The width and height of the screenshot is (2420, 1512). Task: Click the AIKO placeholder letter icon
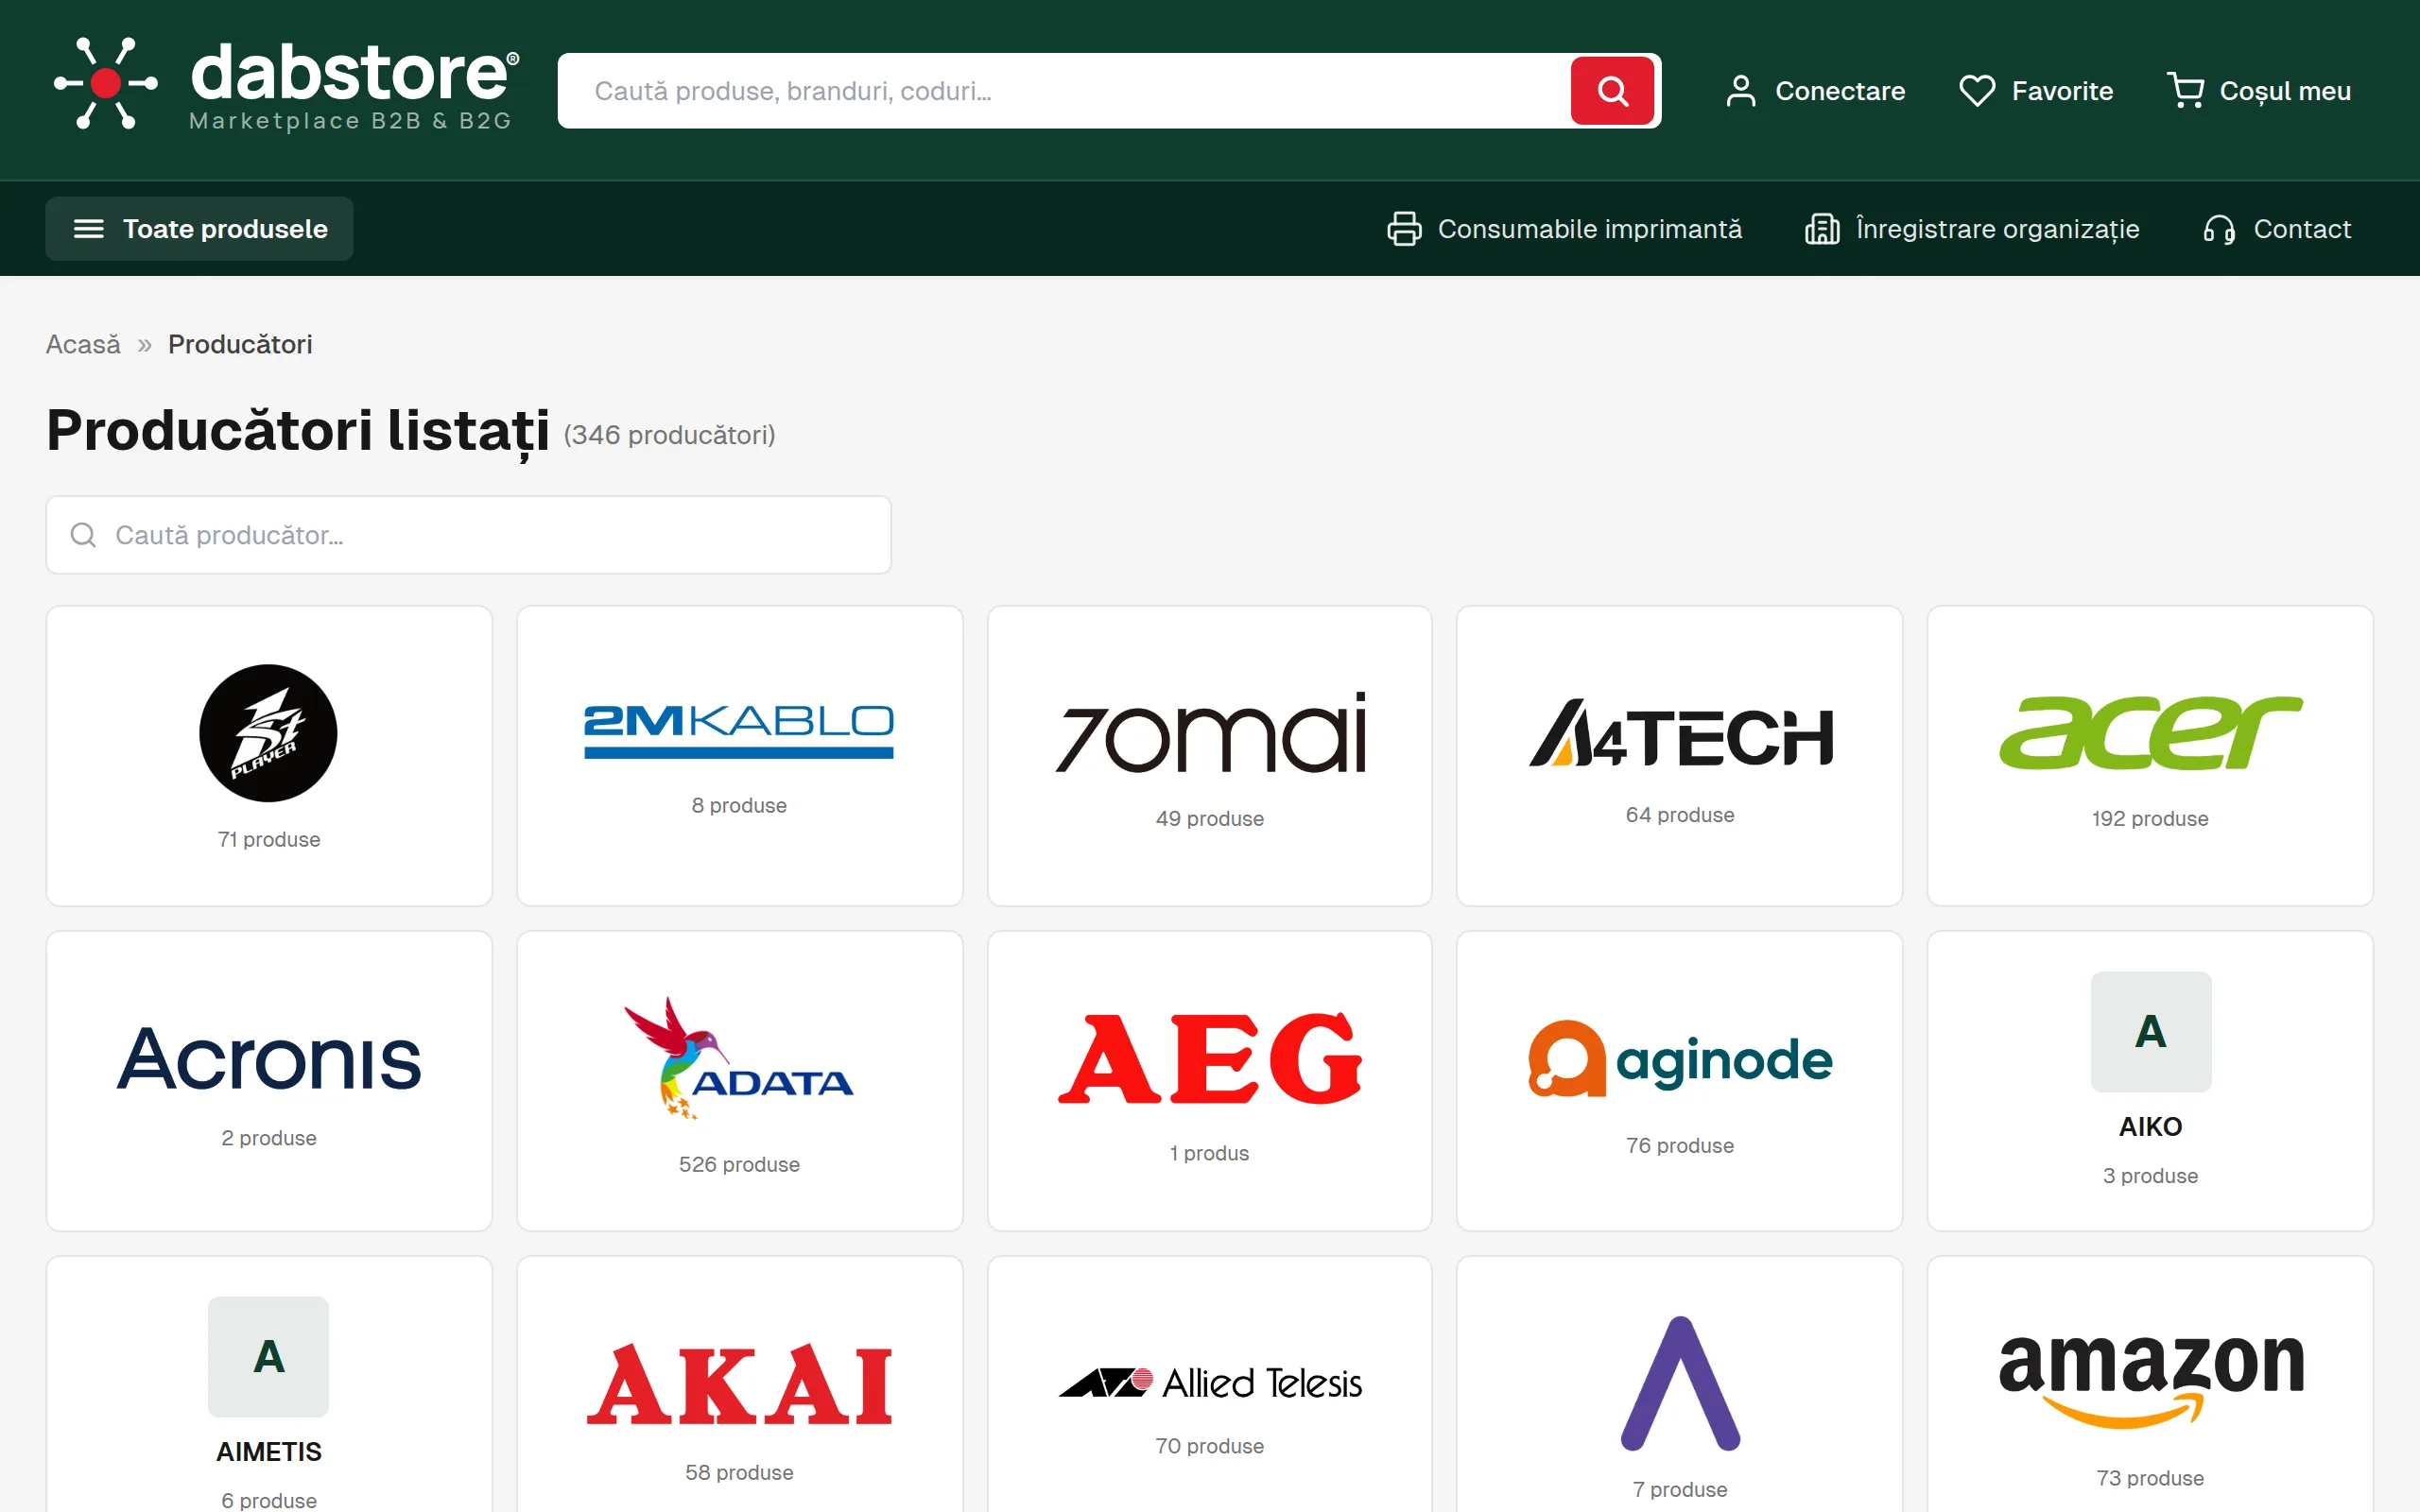coord(2151,1031)
